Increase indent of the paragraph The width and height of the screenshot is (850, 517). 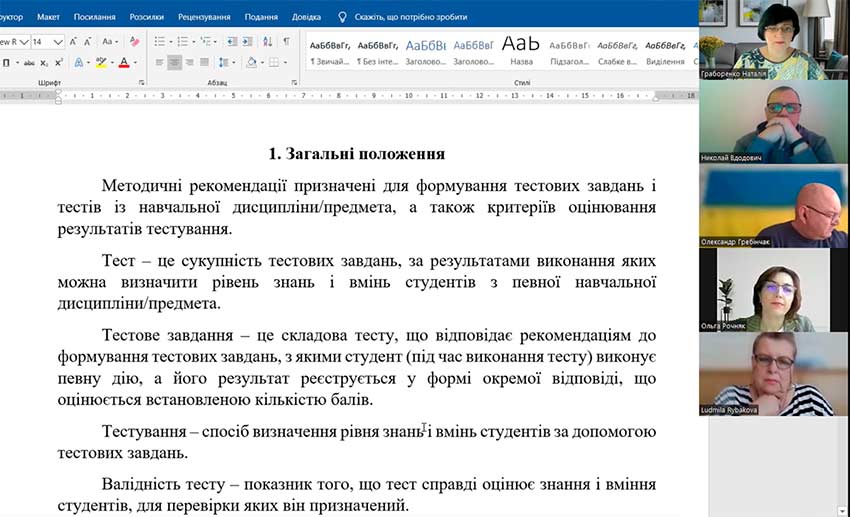(248, 42)
